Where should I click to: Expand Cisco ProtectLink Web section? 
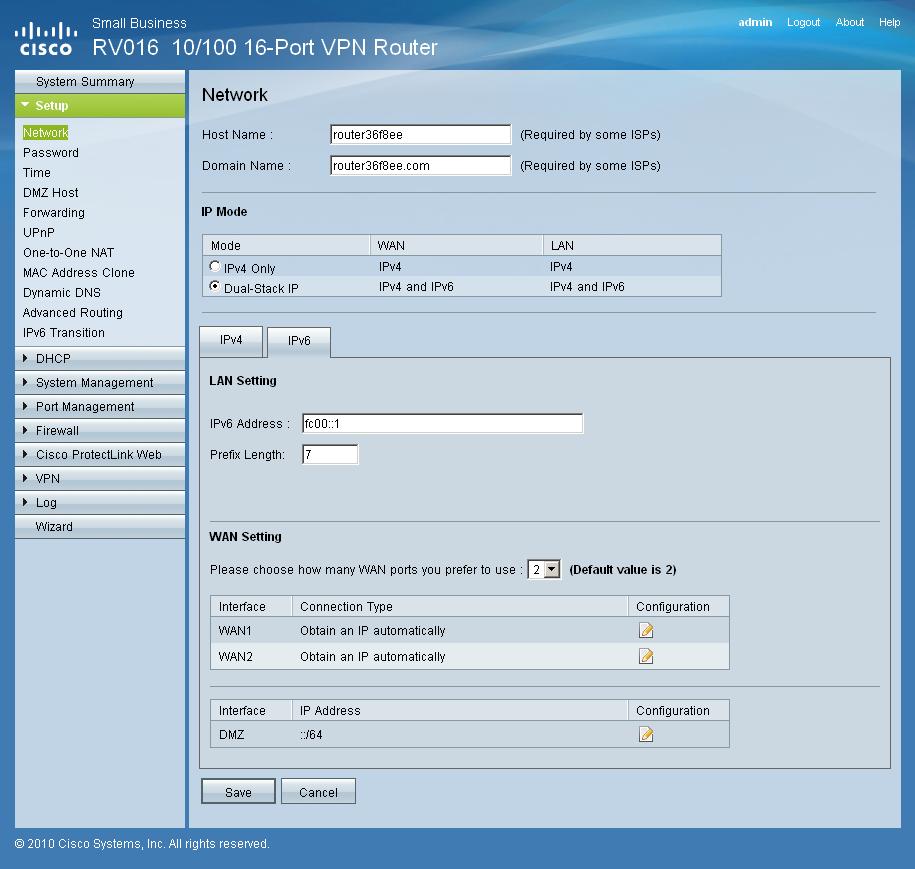tap(100, 454)
